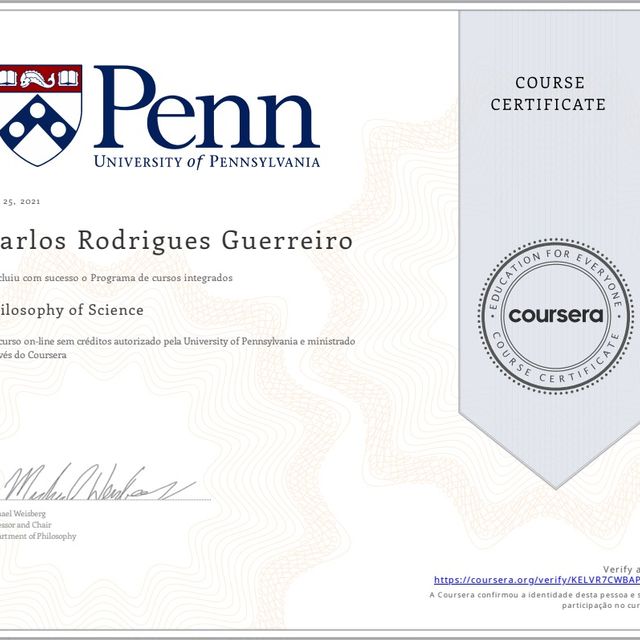This screenshot has height=640, width=640.
Task: Click the 'vés do Coursera' line
Action: (x=33, y=355)
